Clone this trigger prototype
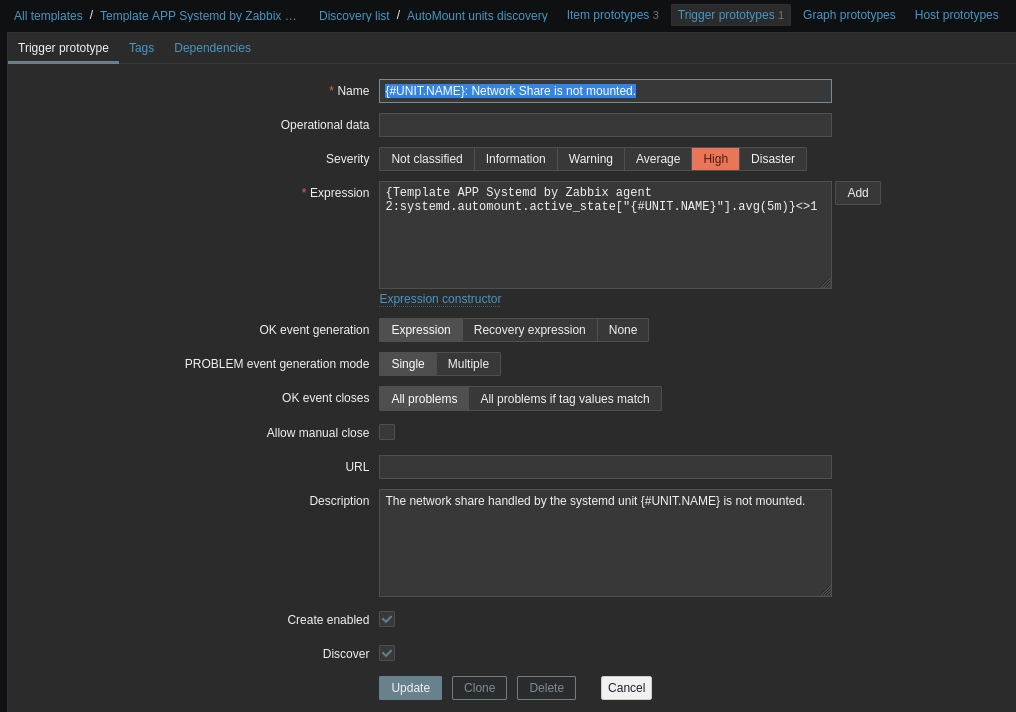 tap(479, 688)
